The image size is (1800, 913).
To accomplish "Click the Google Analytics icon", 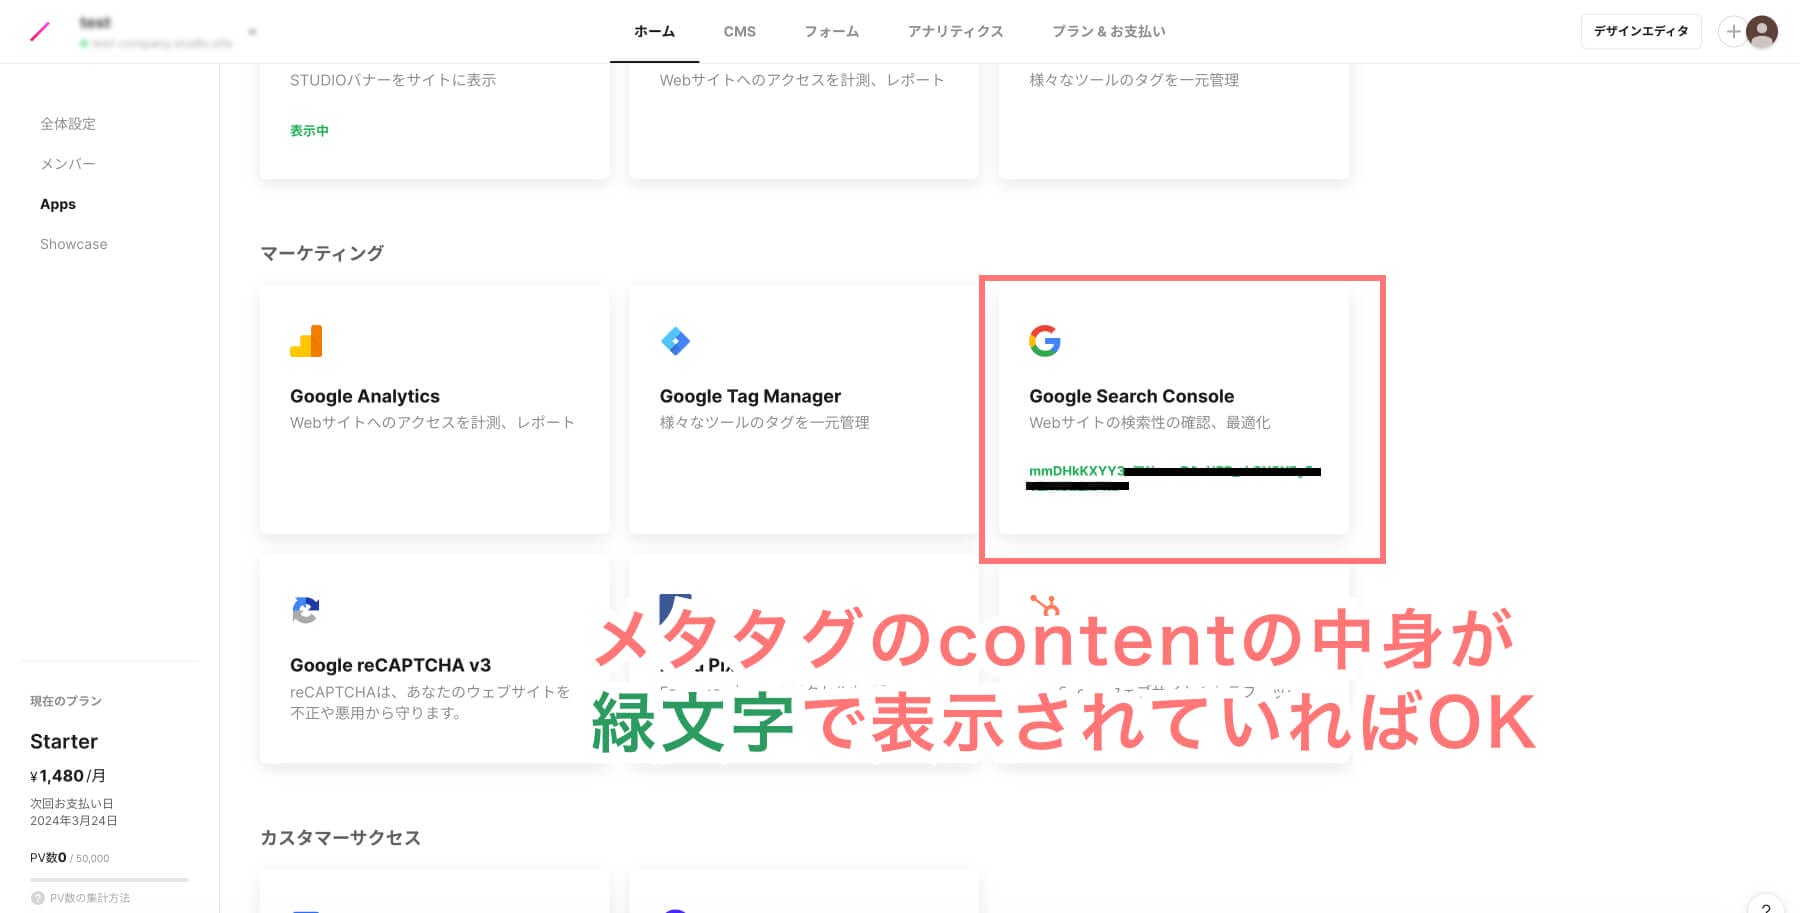I will [306, 341].
